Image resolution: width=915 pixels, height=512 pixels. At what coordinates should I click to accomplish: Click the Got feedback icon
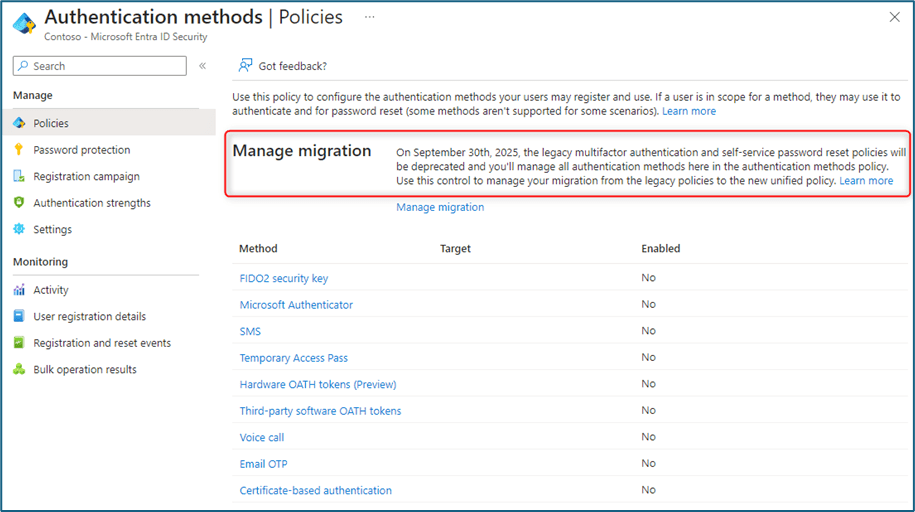point(245,66)
